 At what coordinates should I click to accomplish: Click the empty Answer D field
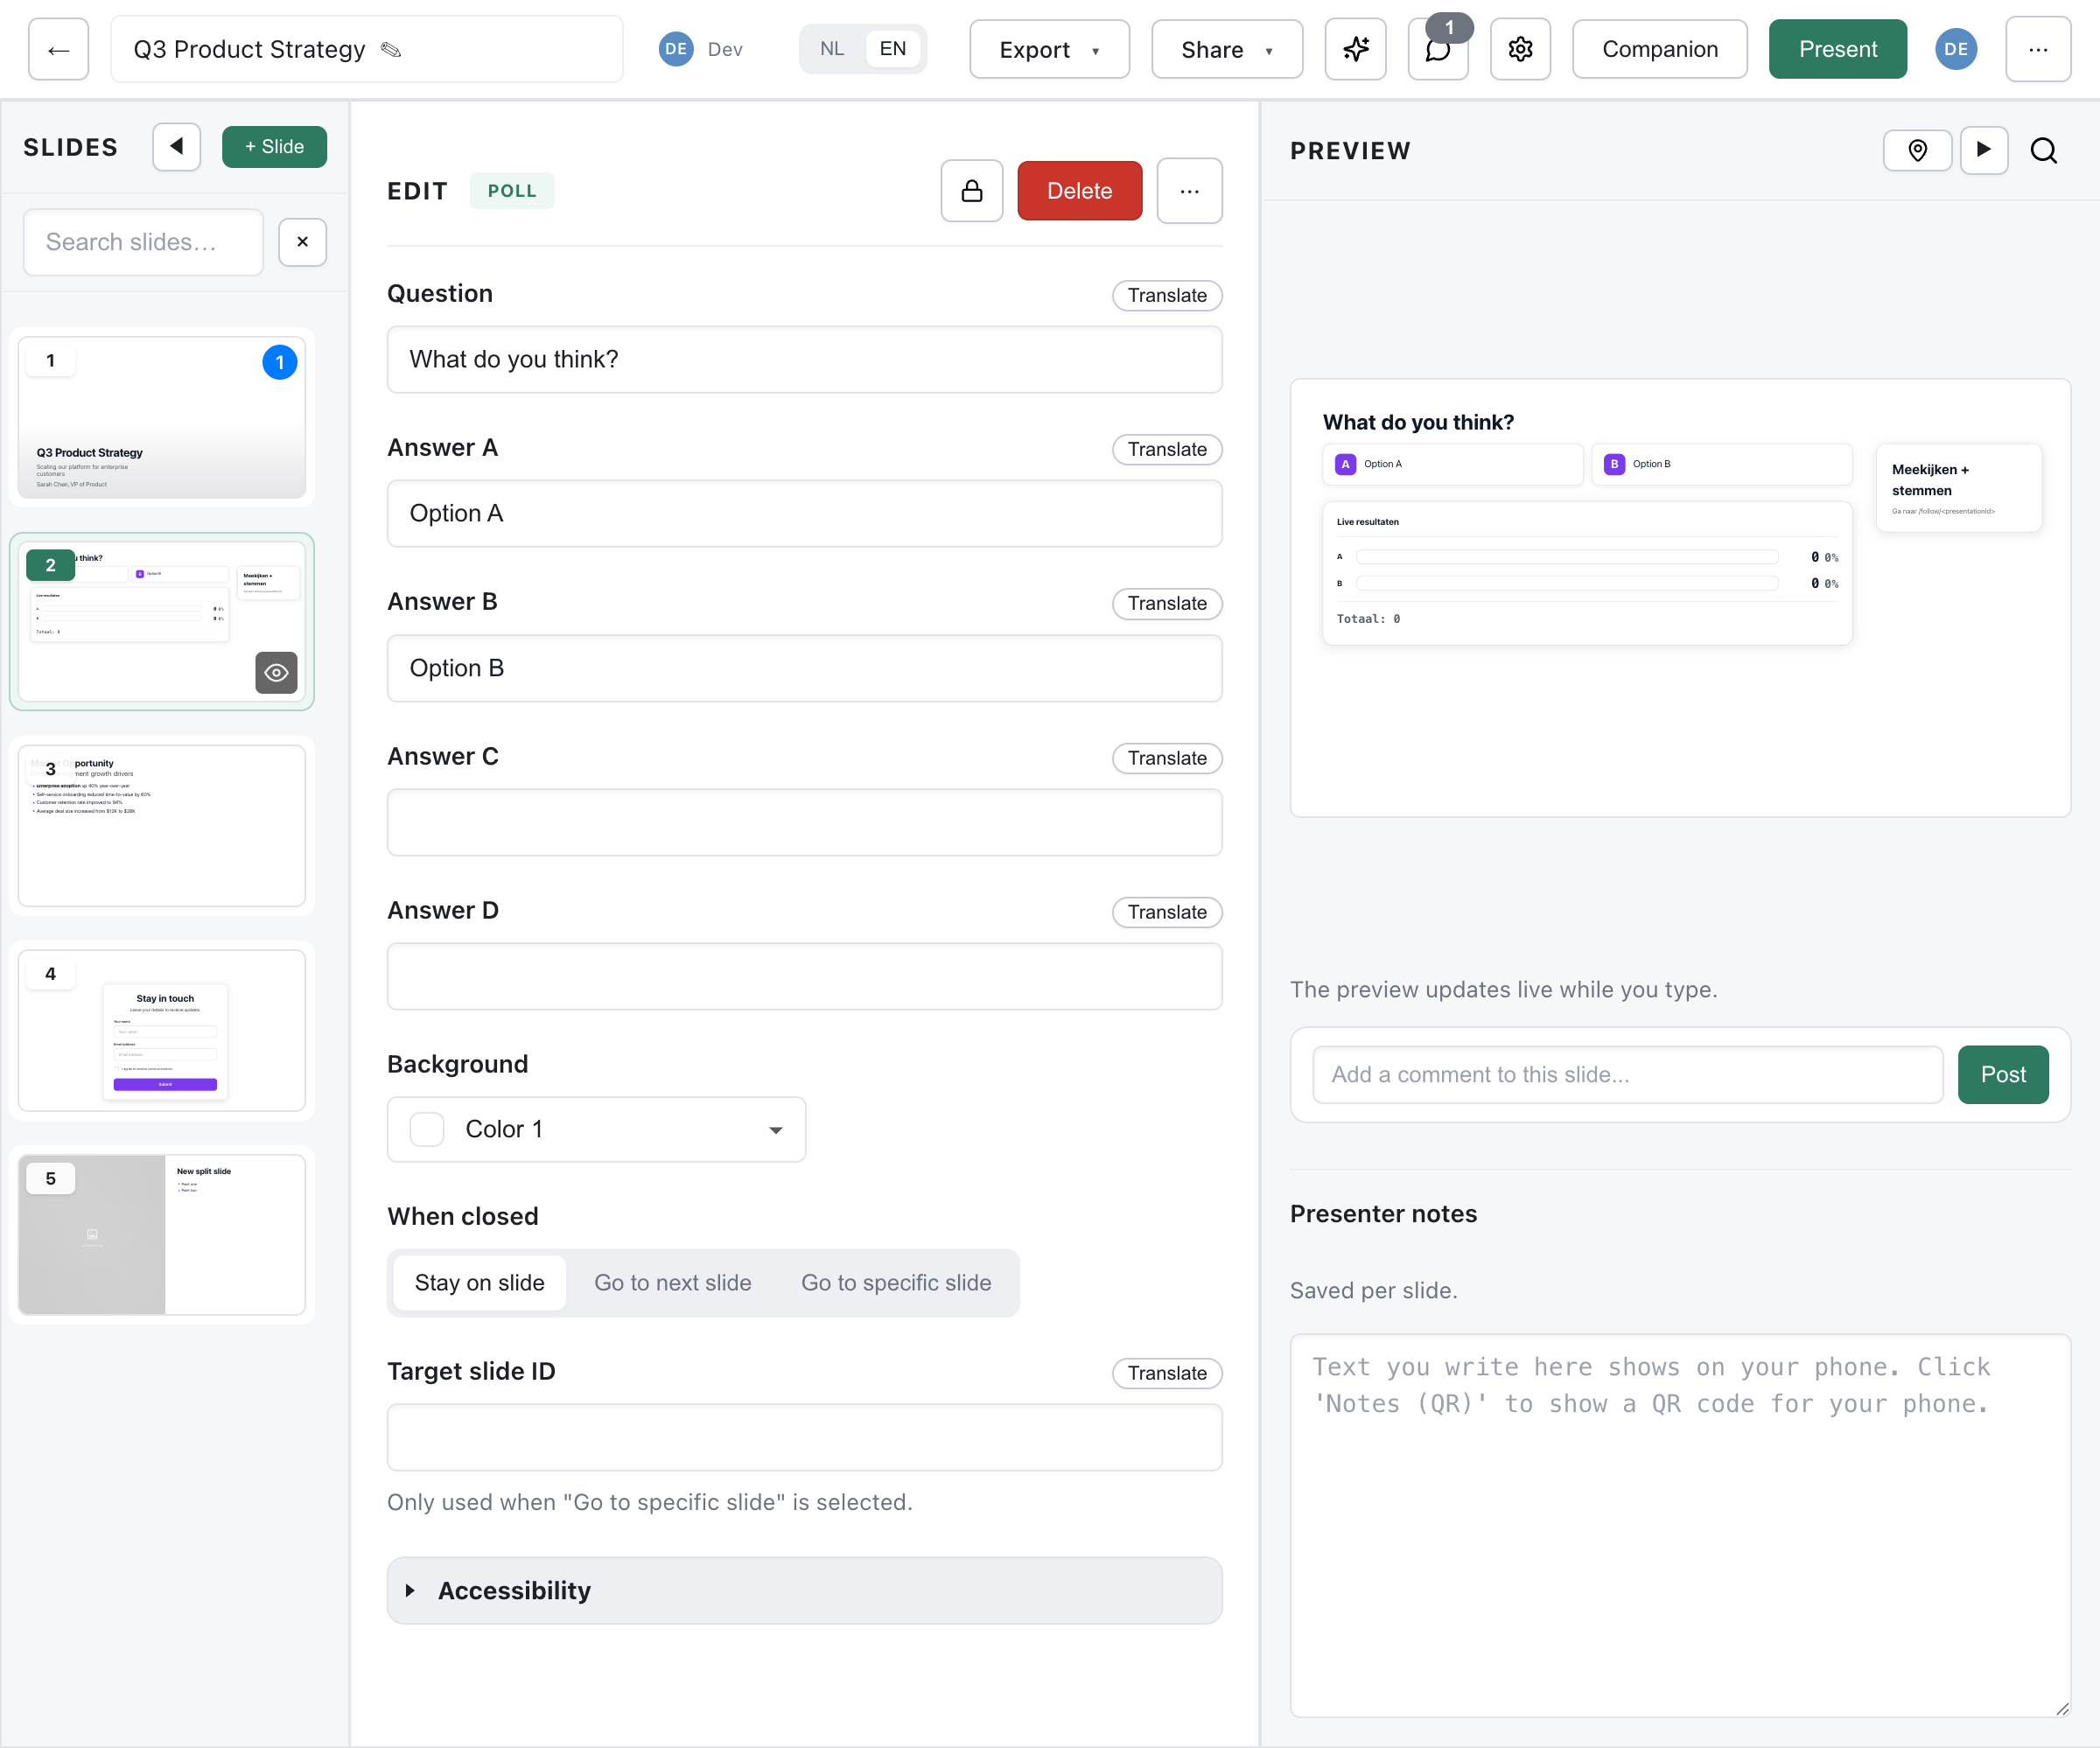805,976
